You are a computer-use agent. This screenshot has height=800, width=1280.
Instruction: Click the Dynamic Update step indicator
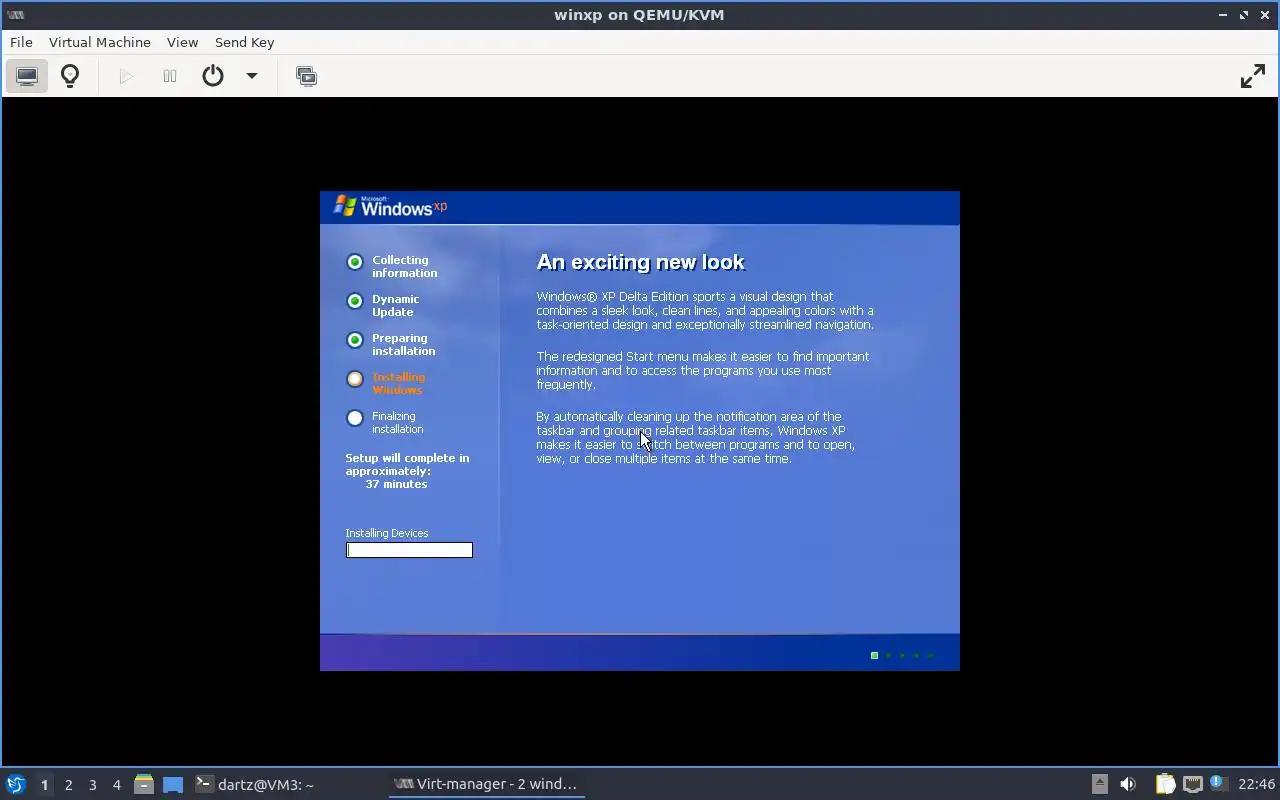coord(354,301)
